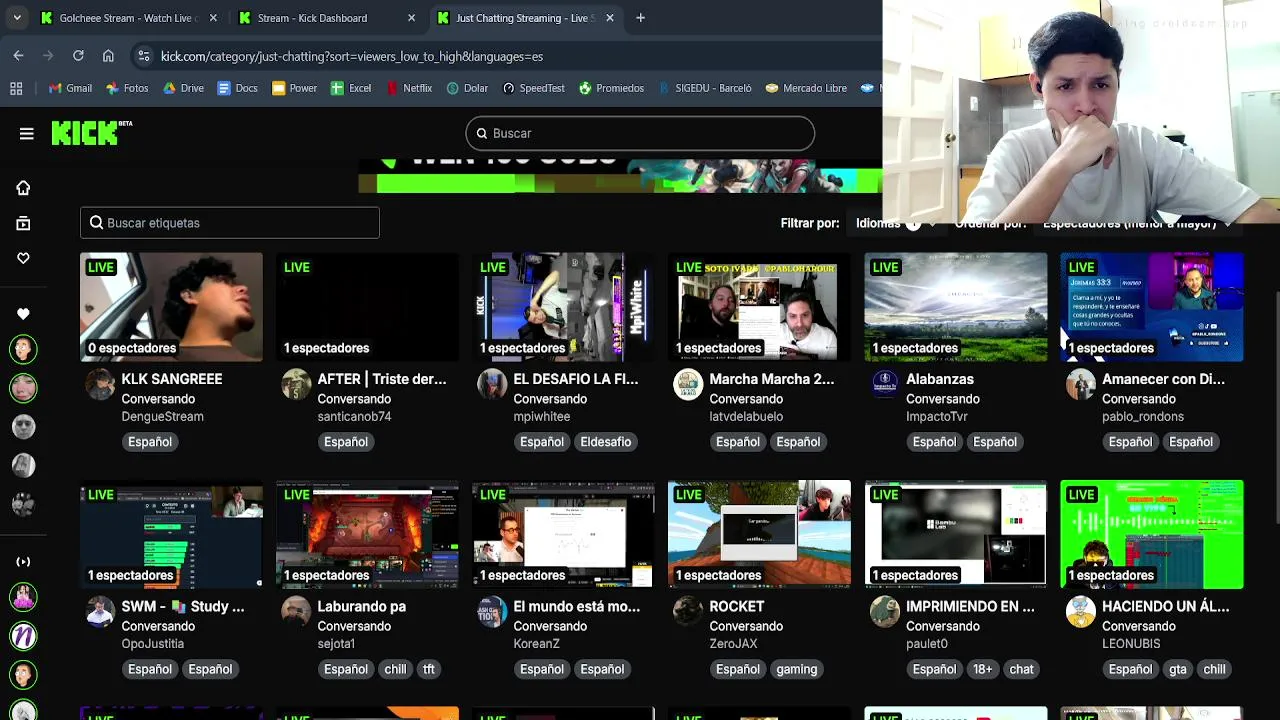
Task: Open EL DESAFIO LA FI... stream thumbnail
Action: [563, 306]
